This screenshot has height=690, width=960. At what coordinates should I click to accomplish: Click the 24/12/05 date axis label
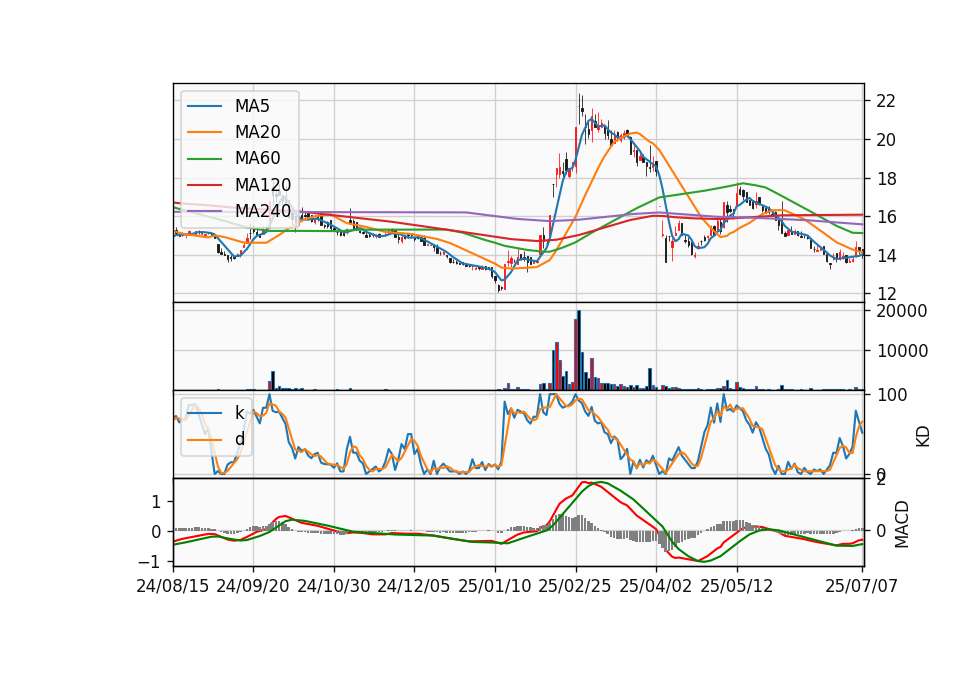click(414, 586)
